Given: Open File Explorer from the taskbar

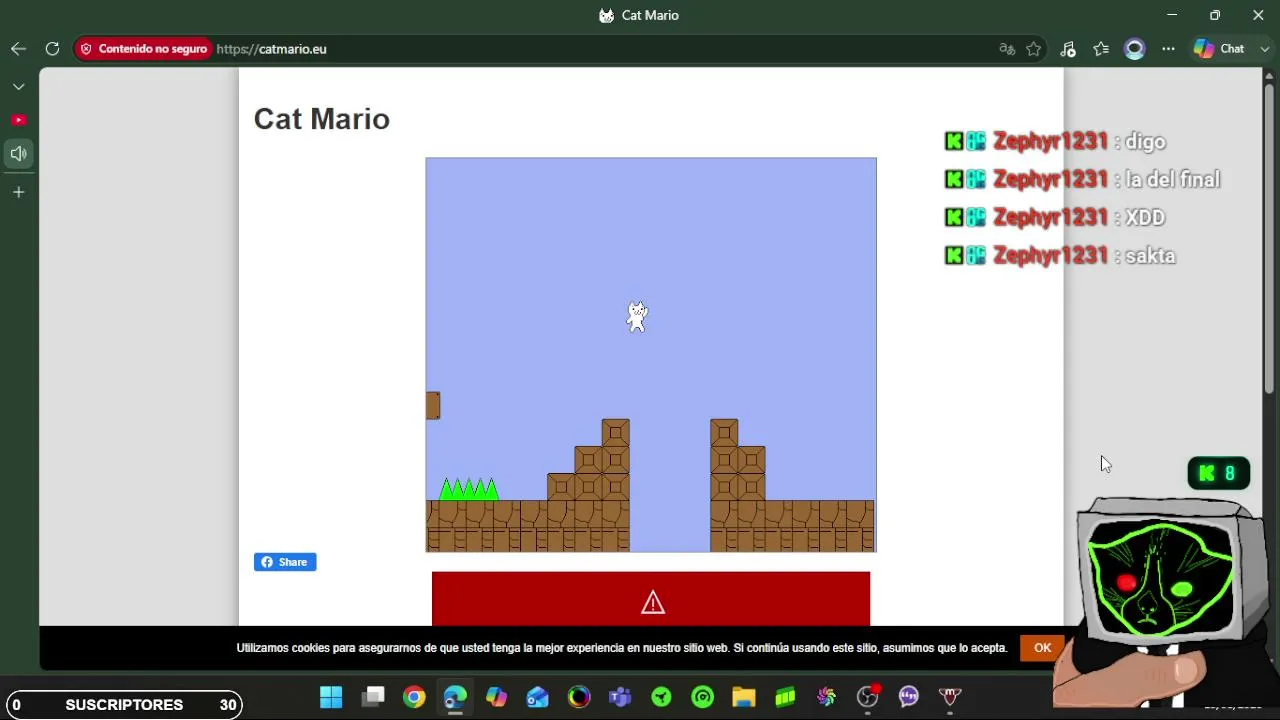Looking at the screenshot, I should [x=744, y=697].
